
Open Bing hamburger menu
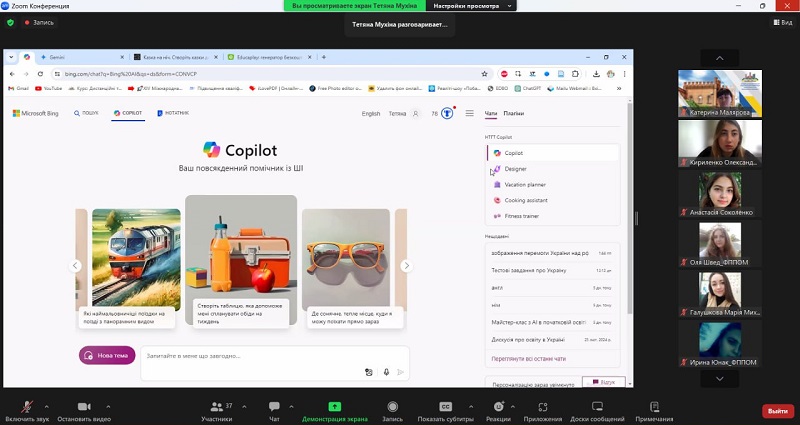point(469,113)
